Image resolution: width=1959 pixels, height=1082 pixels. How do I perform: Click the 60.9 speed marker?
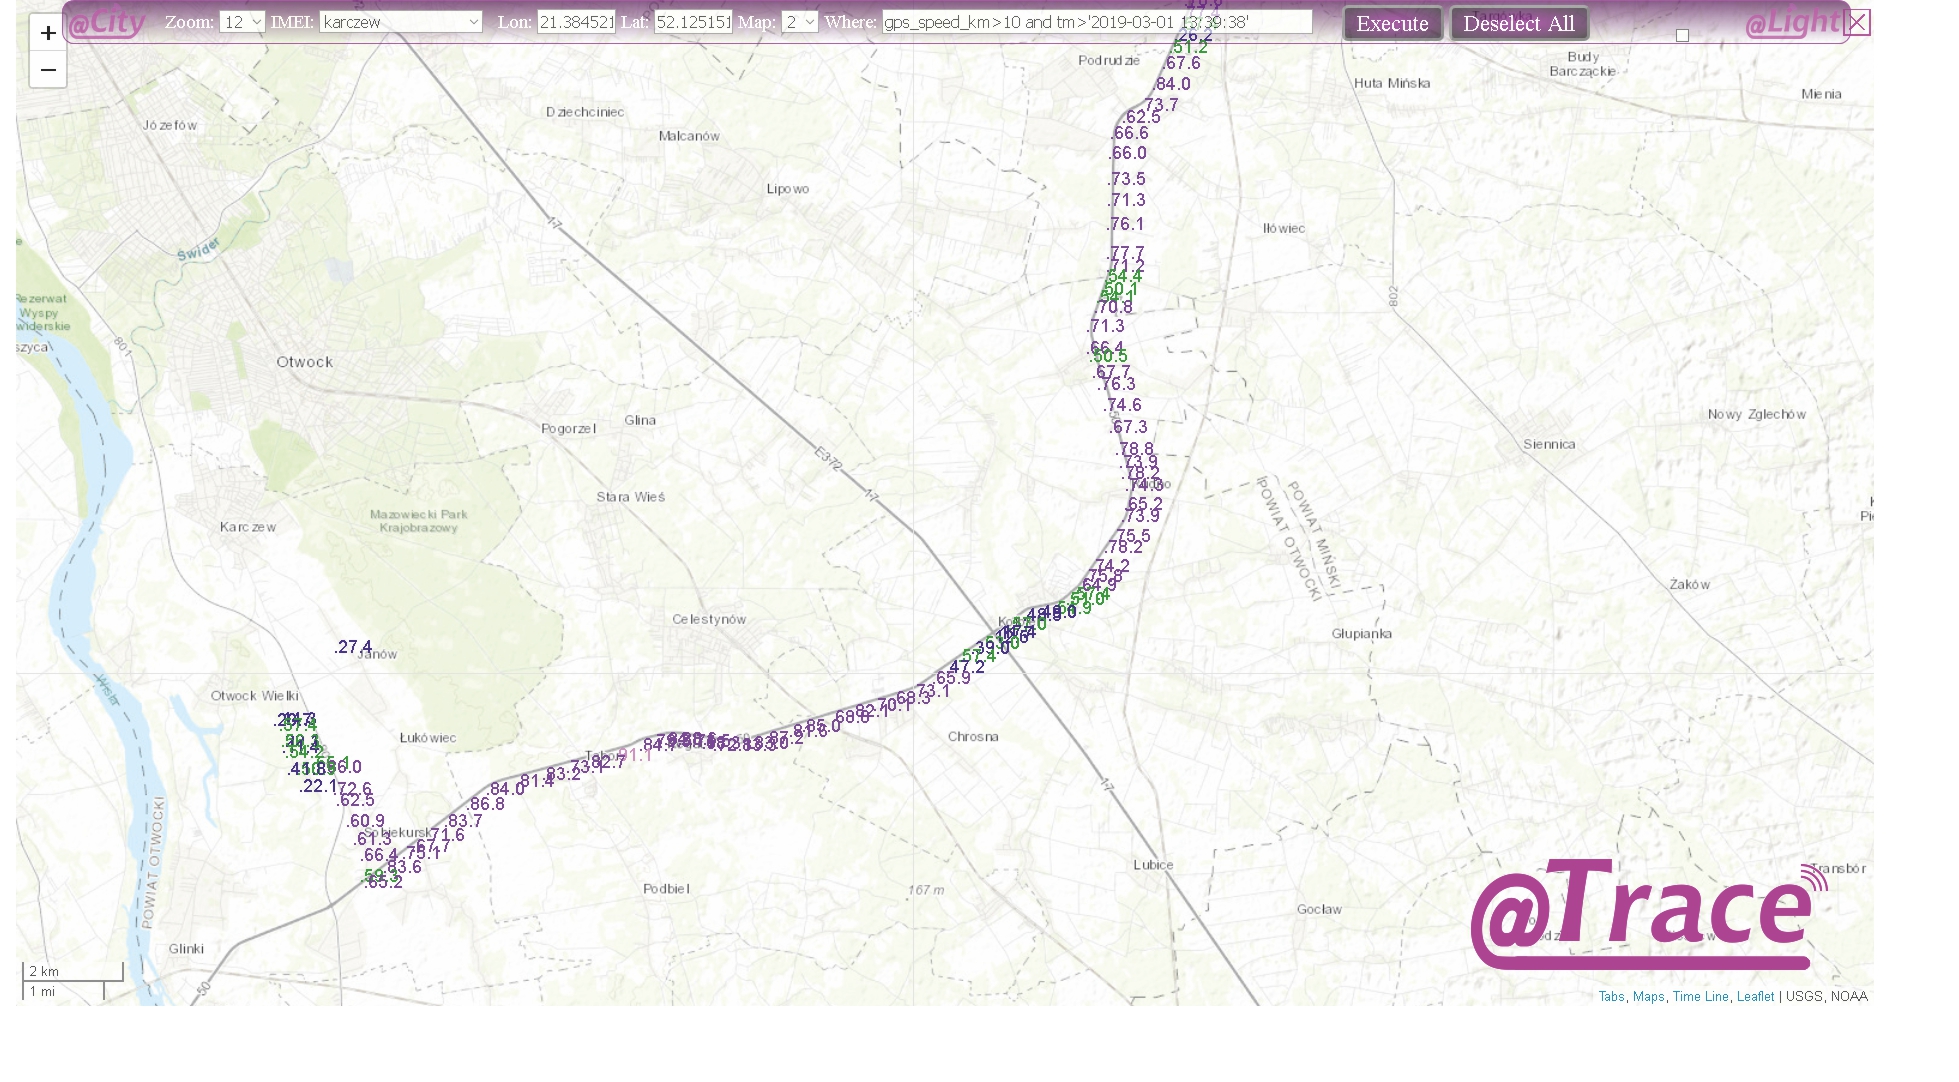(366, 821)
